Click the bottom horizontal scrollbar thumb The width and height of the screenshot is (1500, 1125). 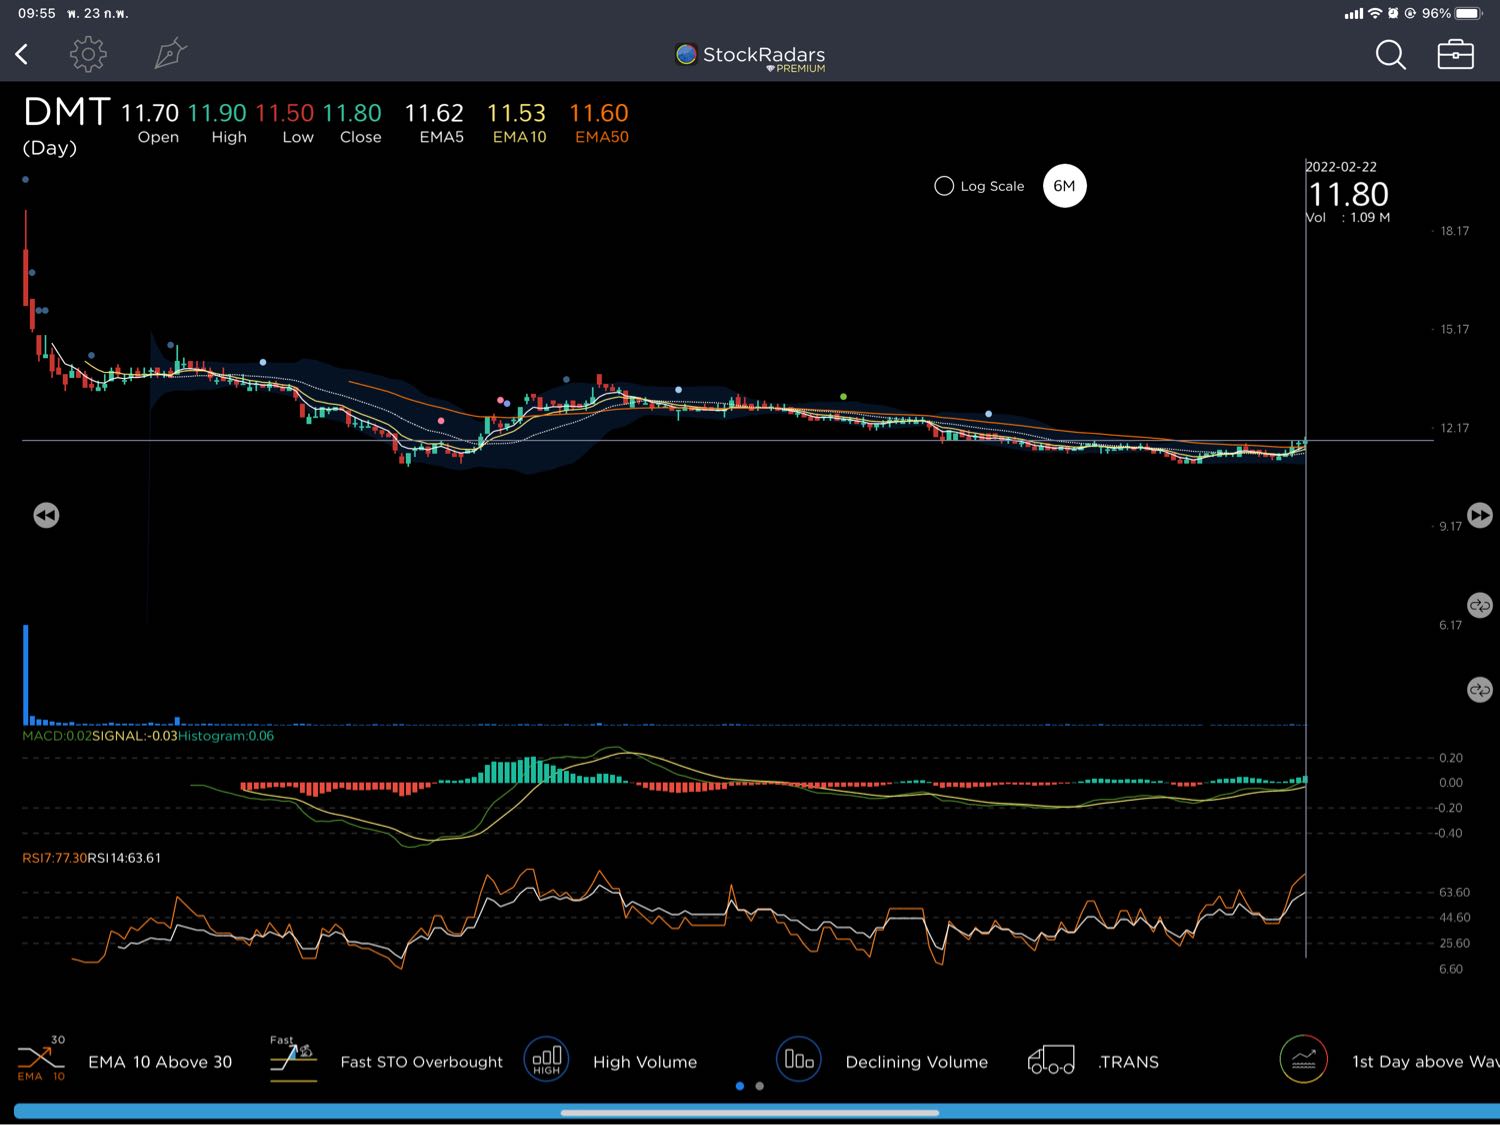[750, 1112]
